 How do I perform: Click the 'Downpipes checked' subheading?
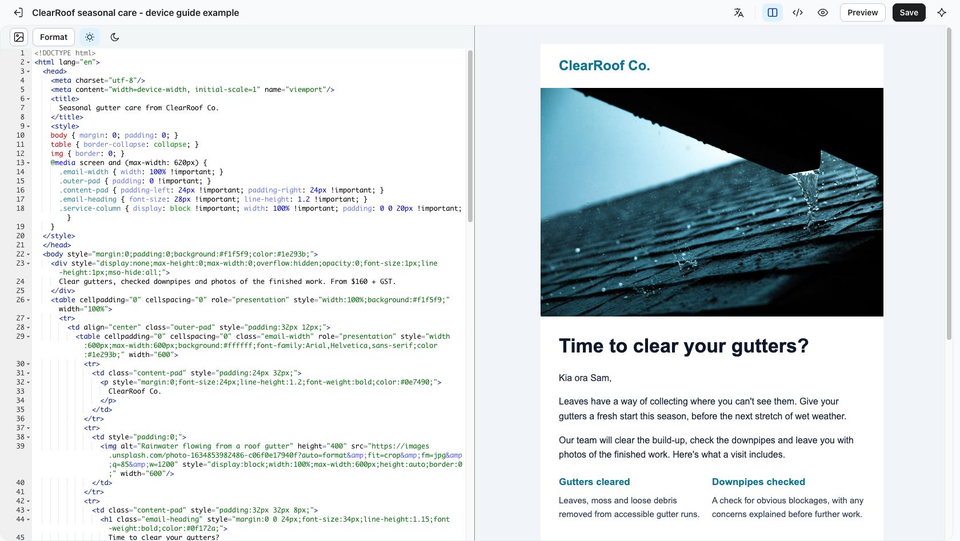pyautogui.click(x=758, y=482)
